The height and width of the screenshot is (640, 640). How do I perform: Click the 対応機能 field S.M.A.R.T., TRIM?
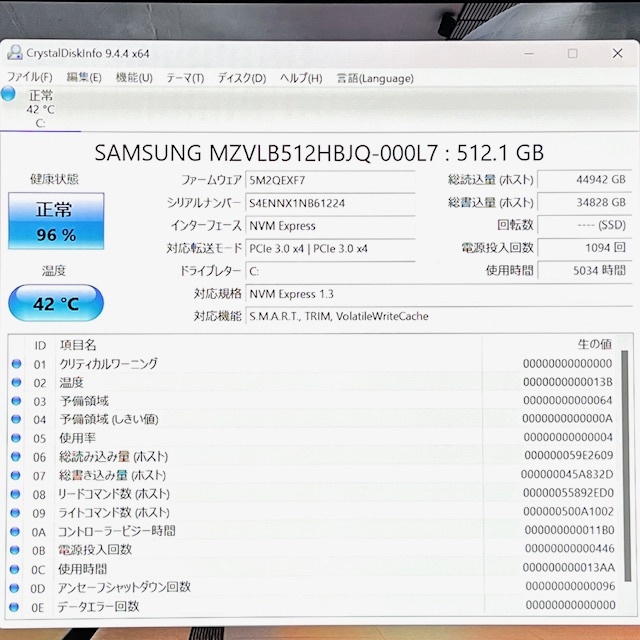(439, 316)
